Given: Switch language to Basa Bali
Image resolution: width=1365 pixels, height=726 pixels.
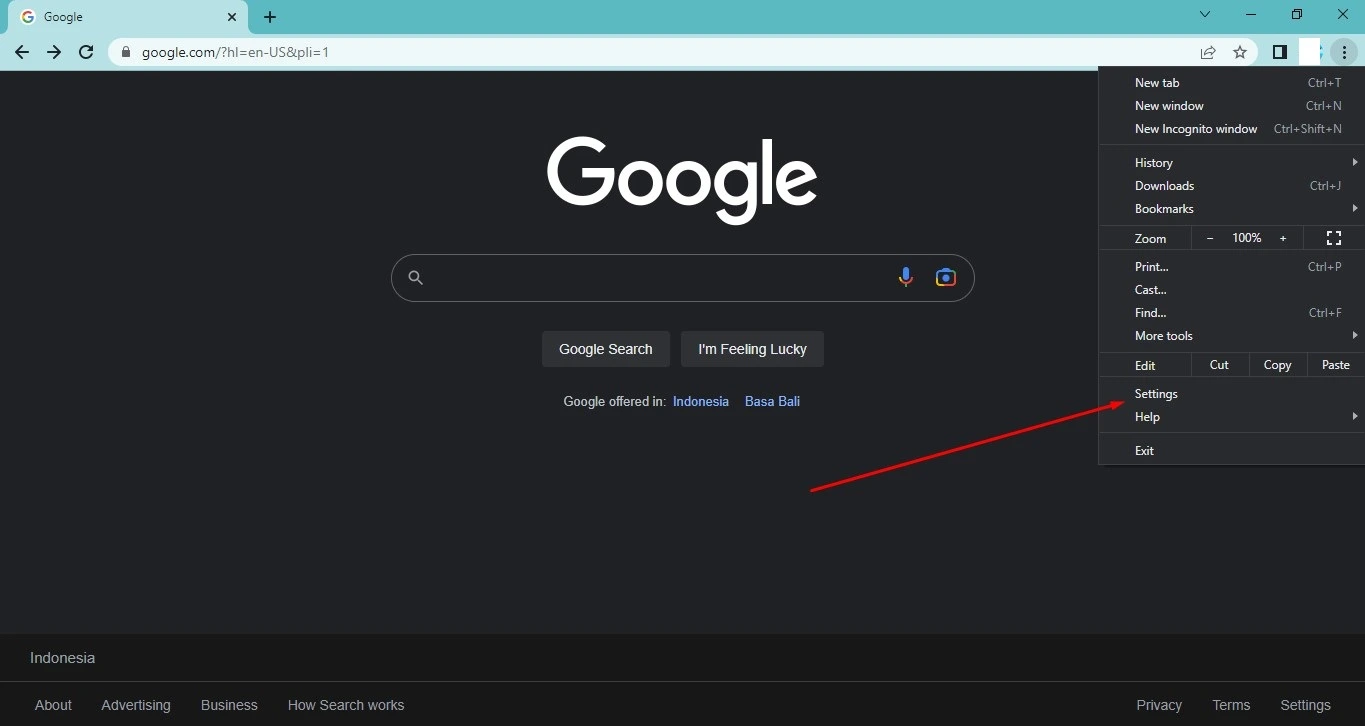Looking at the screenshot, I should tap(772, 401).
